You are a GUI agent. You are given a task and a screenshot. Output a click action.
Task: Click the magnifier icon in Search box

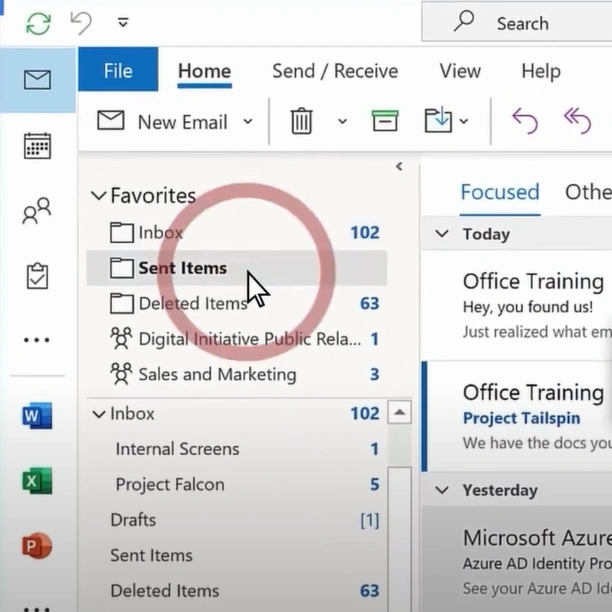pyautogui.click(x=464, y=21)
